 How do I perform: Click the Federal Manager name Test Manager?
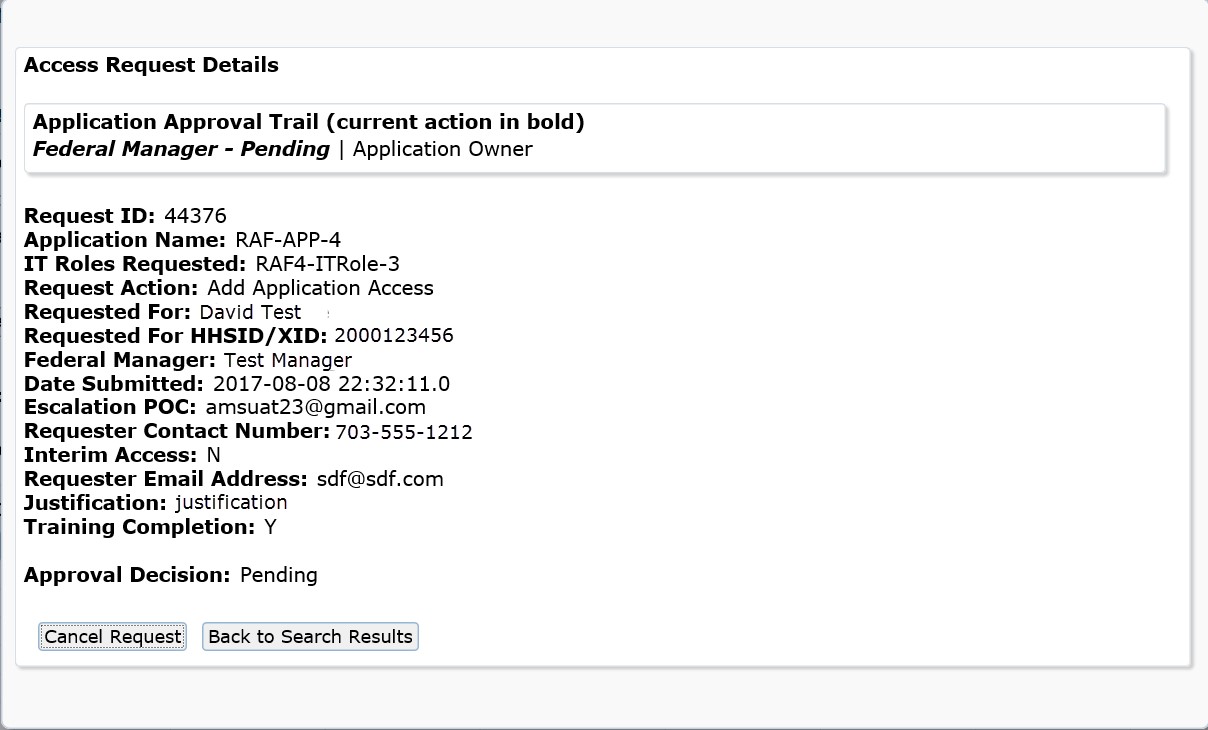click(288, 360)
